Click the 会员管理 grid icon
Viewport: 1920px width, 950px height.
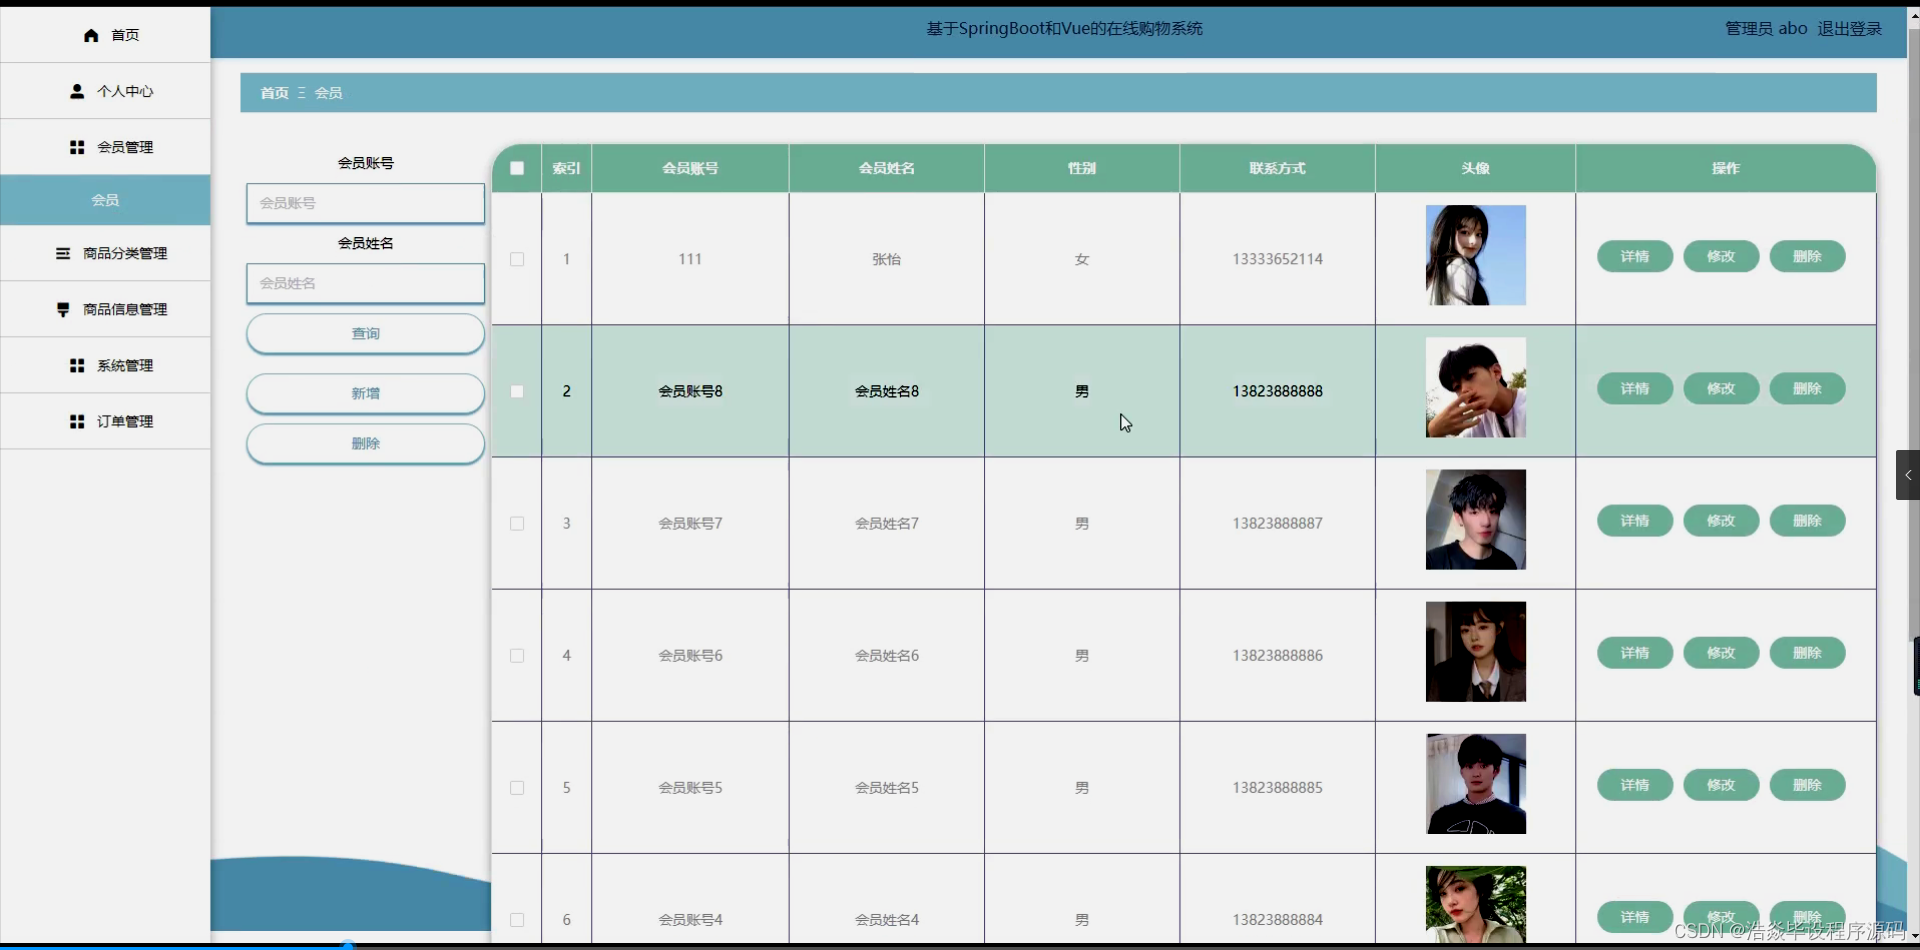pos(77,146)
